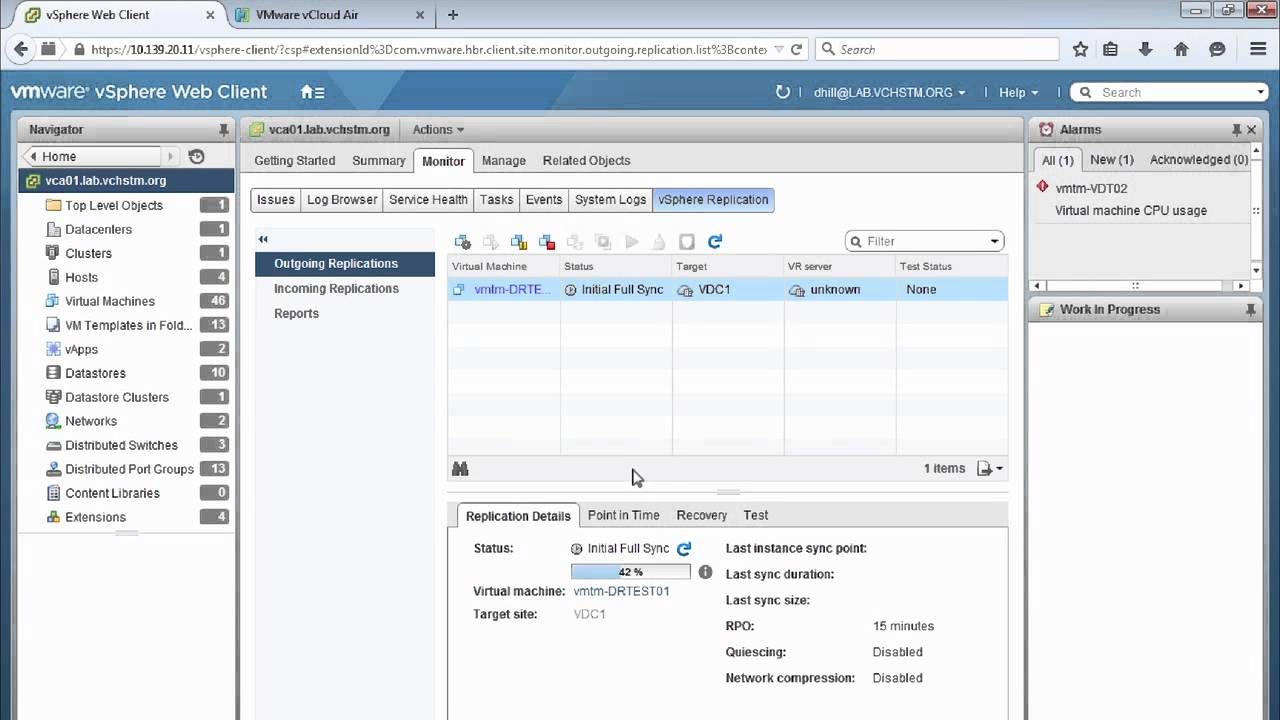Open the Point in Time details tab

623,515
